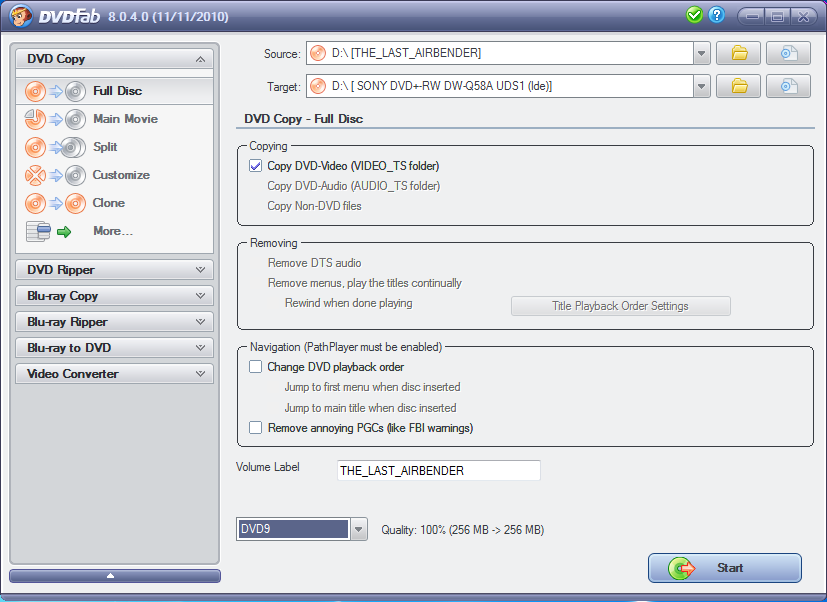The height and width of the screenshot is (602, 827).
Task: Enable Change DVD playback order checkbox
Action: 255,367
